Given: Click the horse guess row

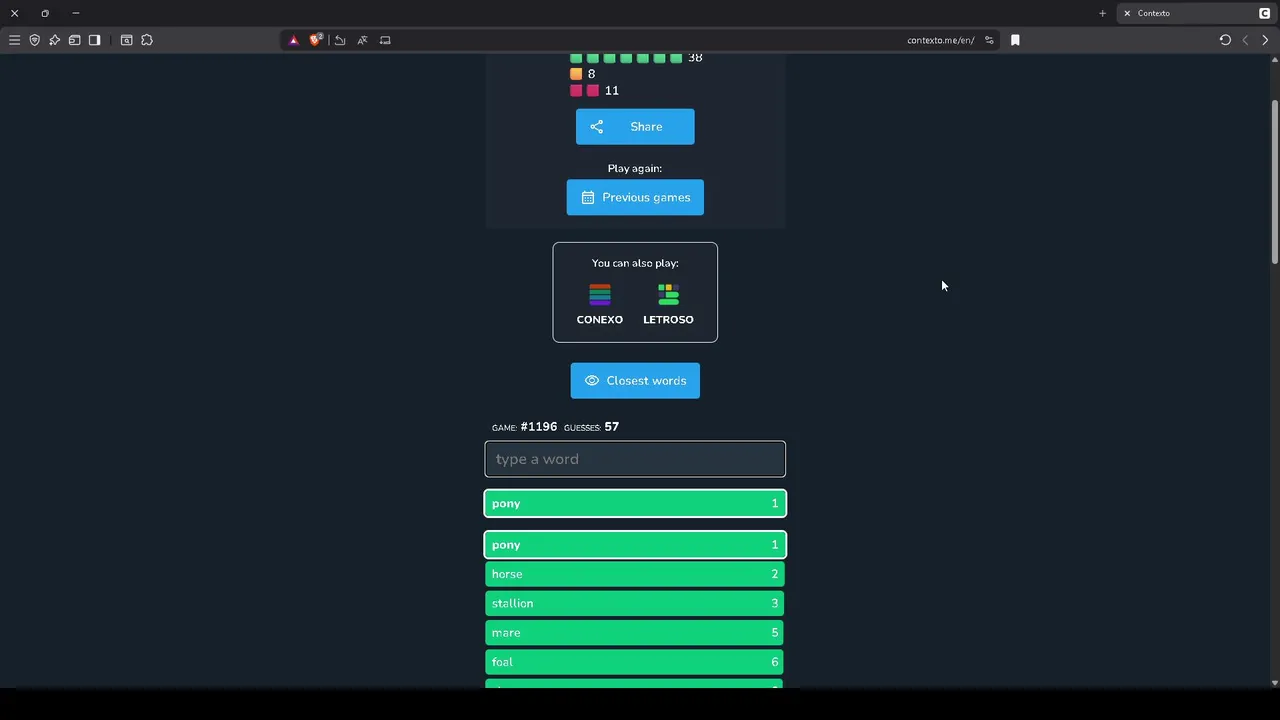Looking at the screenshot, I should click(635, 574).
